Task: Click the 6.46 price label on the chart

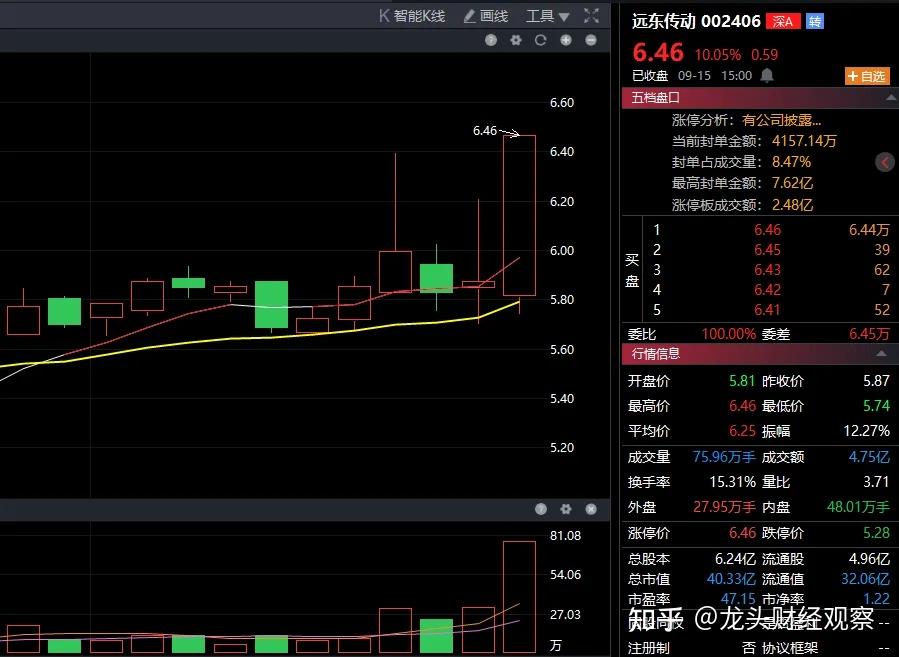Action: pyautogui.click(x=484, y=131)
